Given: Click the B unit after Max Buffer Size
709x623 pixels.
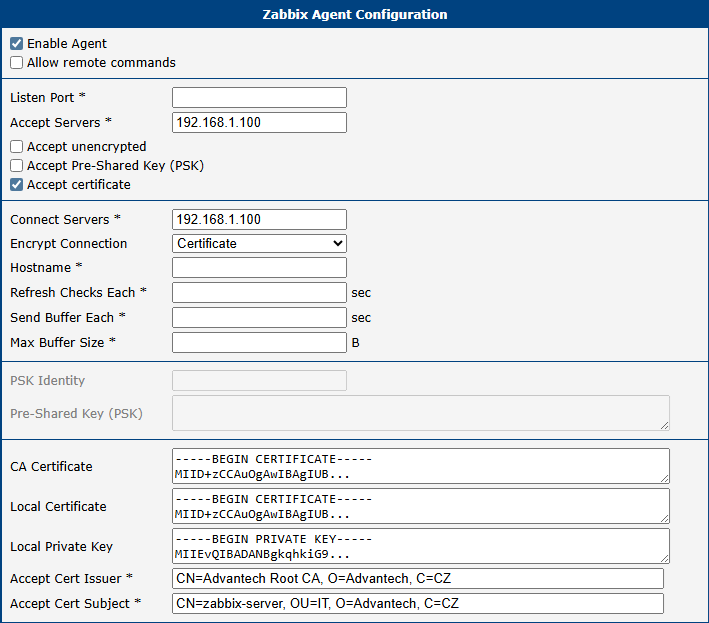Looking at the screenshot, I should pos(355,343).
